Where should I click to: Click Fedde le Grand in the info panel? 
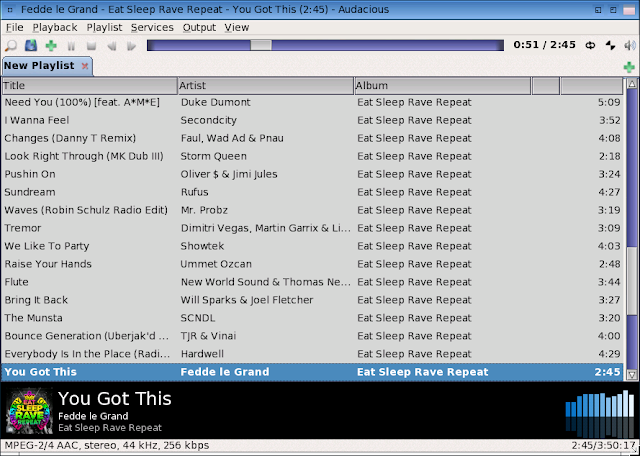[x=93, y=416]
